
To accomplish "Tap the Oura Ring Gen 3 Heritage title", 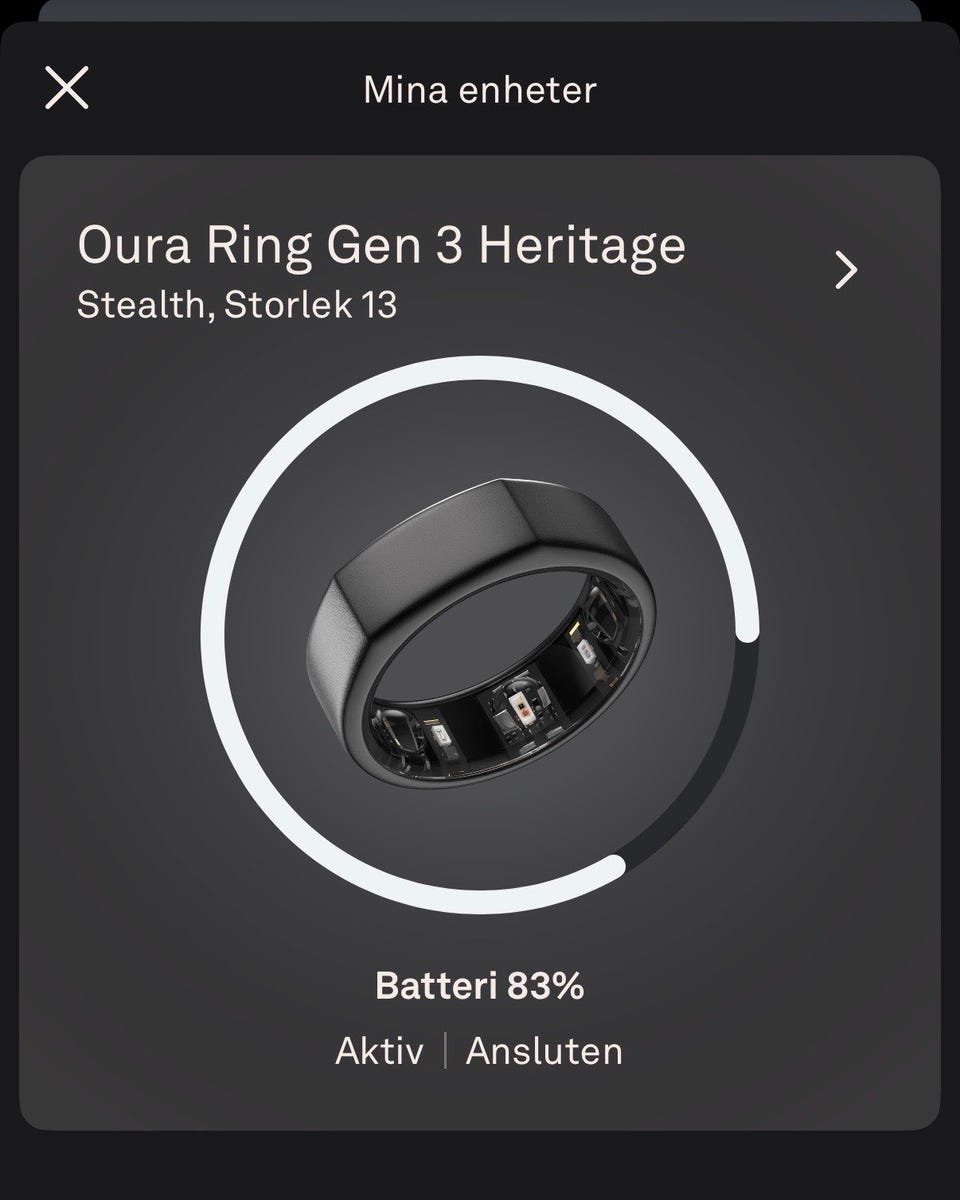I will [381, 246].
